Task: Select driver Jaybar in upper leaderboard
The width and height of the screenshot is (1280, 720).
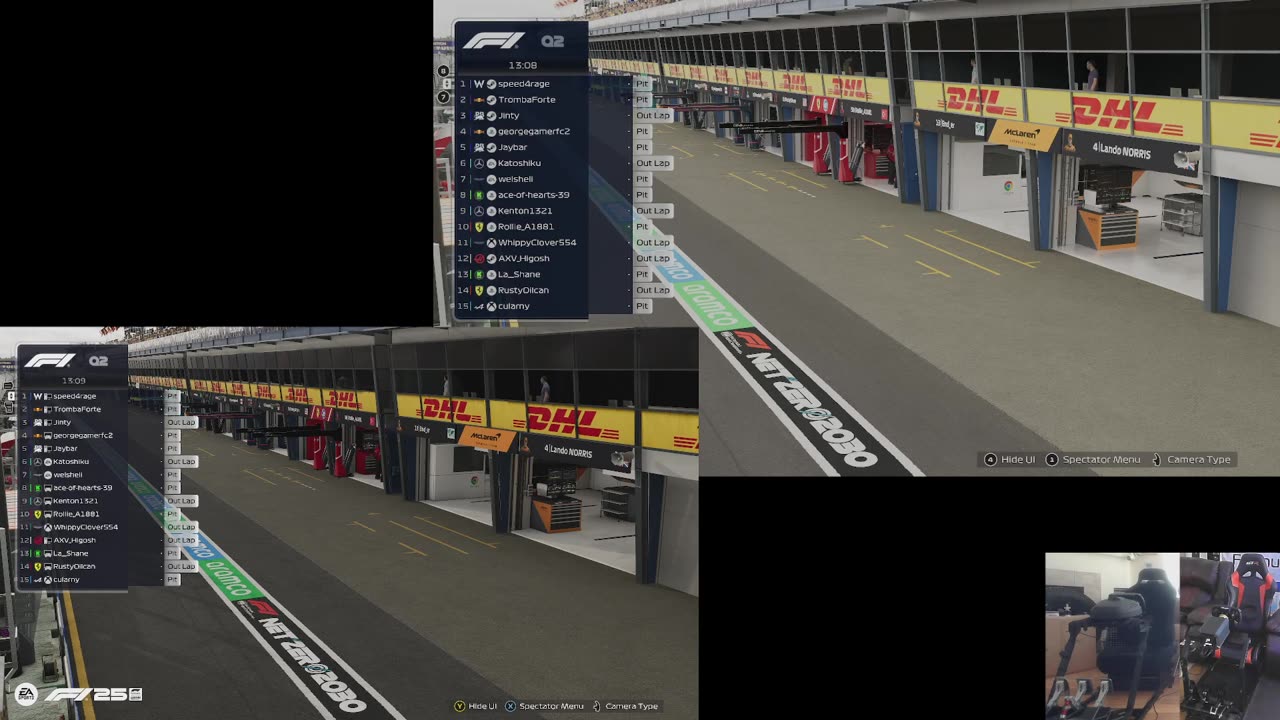Action: coord(512,148)
